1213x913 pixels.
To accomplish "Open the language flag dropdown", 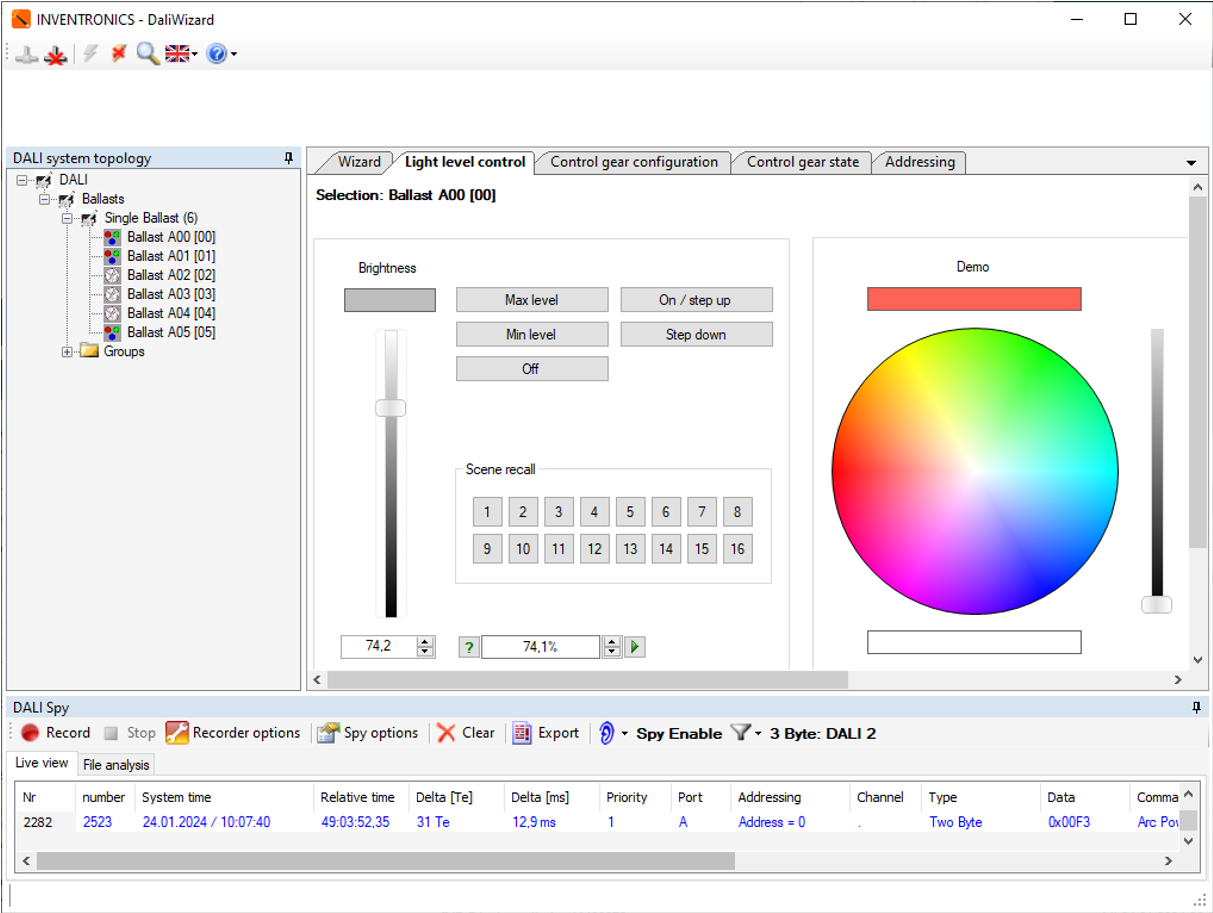I will coord(181,54).
